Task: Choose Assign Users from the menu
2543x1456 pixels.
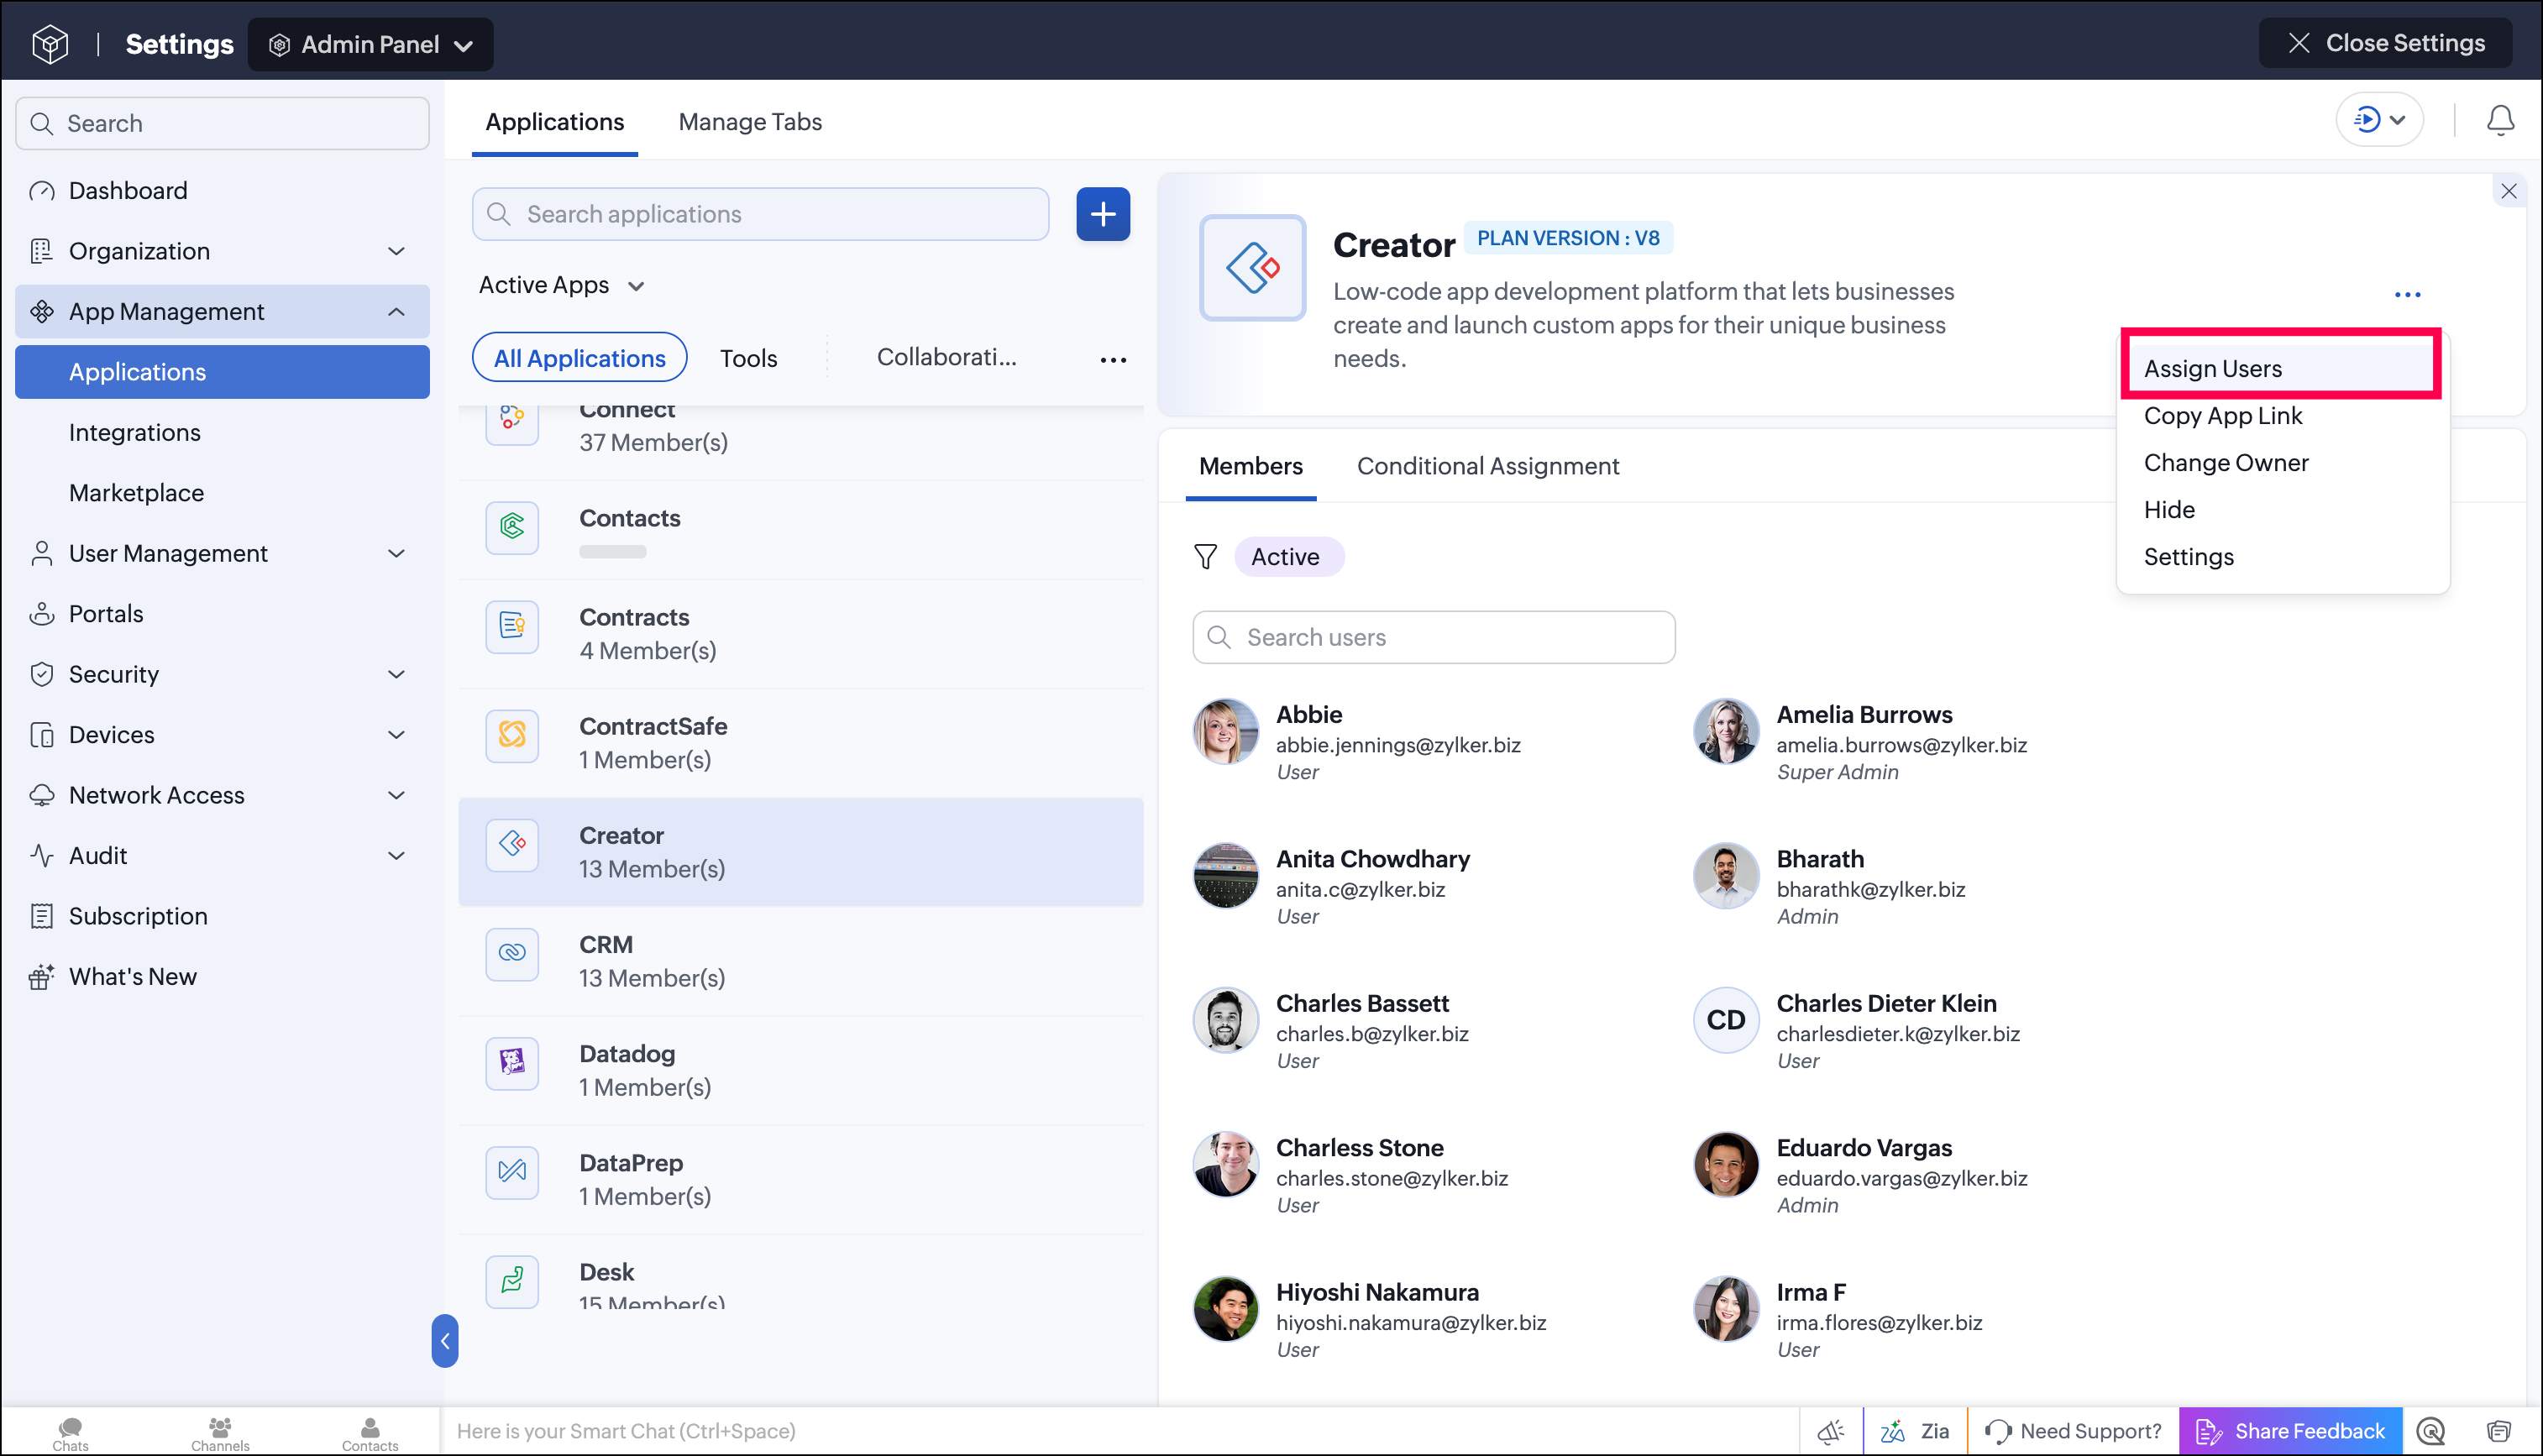Action: tap(2281, 368)
